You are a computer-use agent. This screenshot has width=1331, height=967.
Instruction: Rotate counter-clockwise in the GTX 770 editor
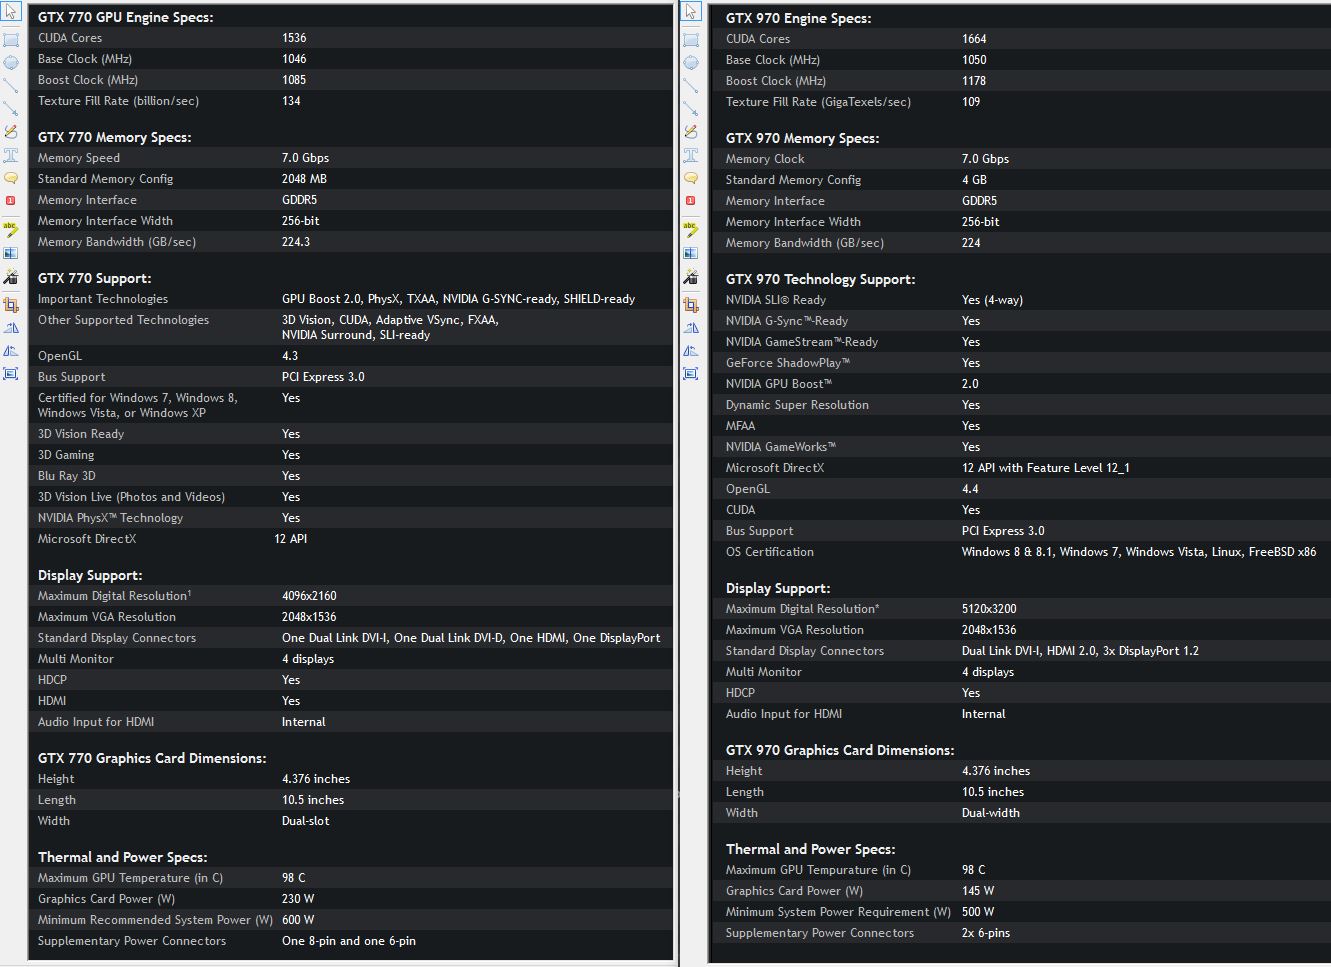(11, 350)
